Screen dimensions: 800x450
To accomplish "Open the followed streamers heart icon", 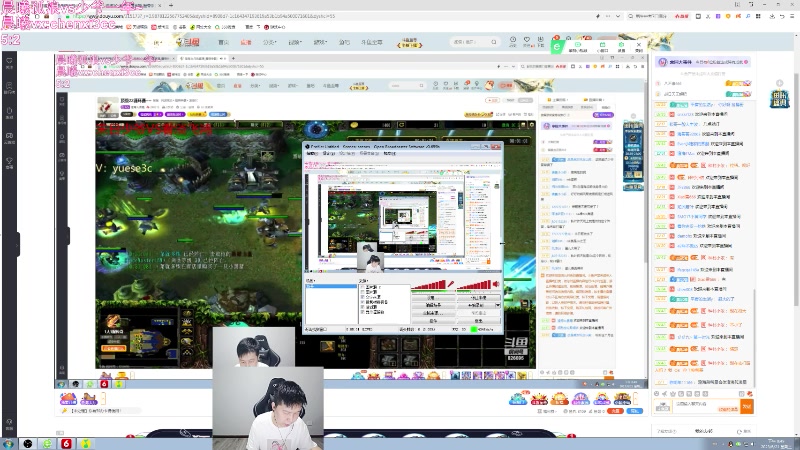I will tap(527, 41).
